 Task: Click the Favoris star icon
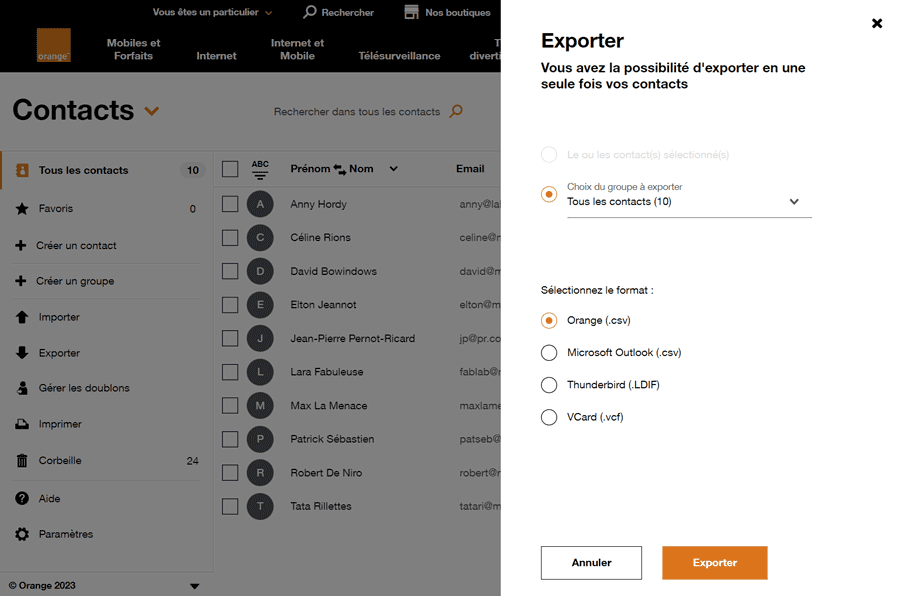coord(22,208)
